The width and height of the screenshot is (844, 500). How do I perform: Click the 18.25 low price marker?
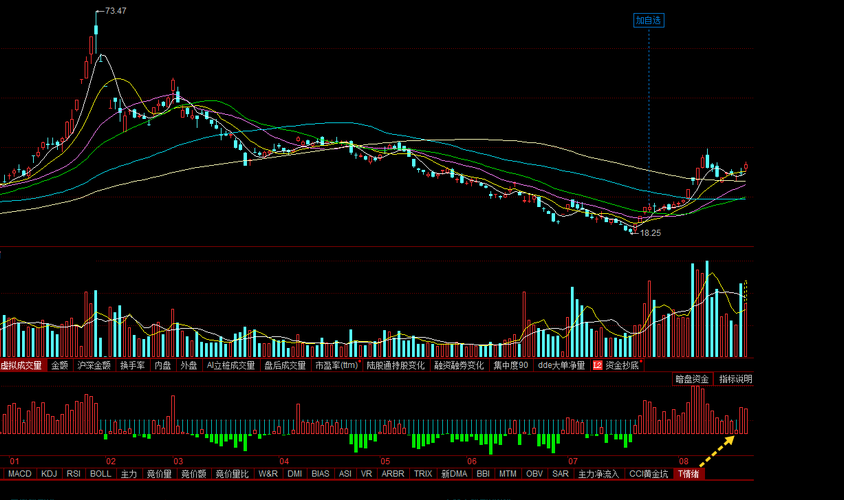coord(650,233)
